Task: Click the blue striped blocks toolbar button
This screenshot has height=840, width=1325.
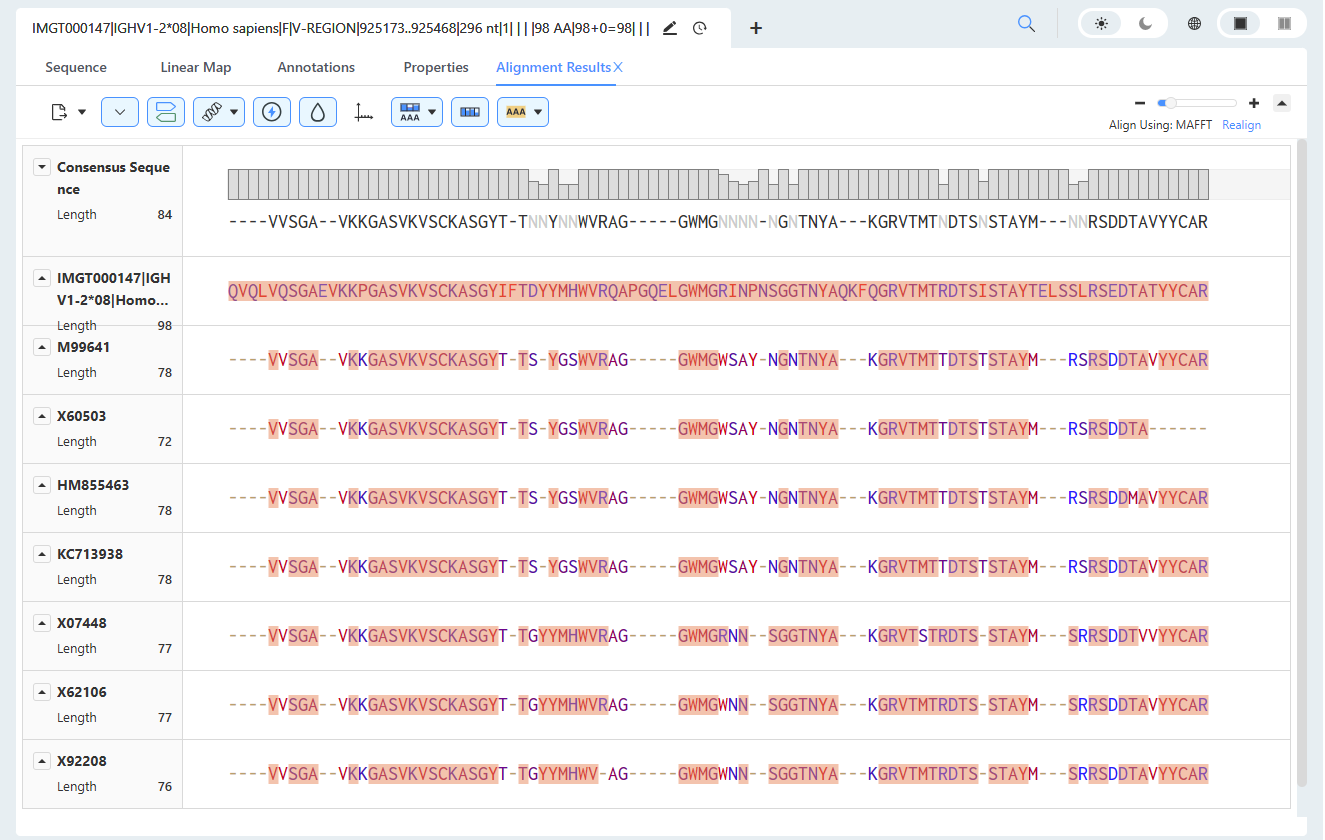Action: [x=470, y=112]
